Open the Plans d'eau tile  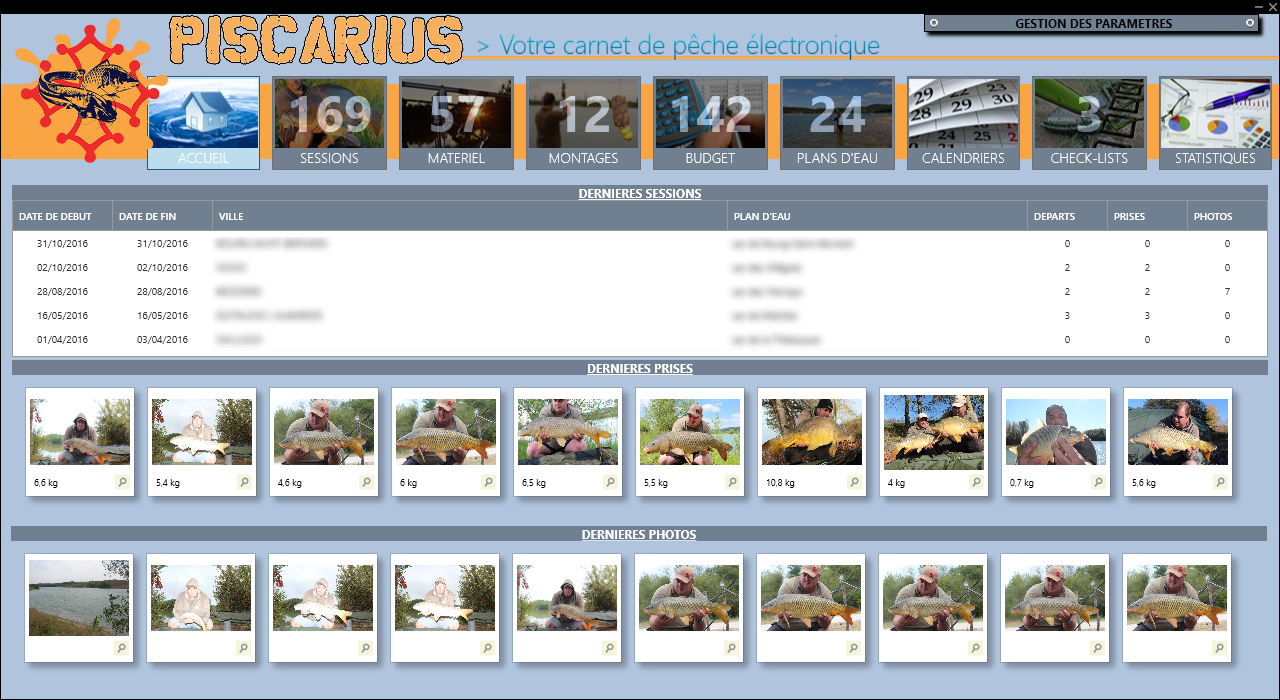[837, 123]
